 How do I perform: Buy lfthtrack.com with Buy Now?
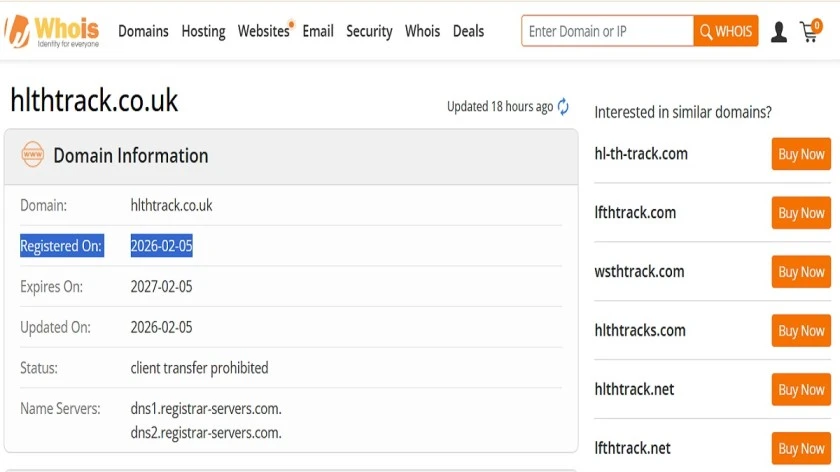[x=801, y=213]
